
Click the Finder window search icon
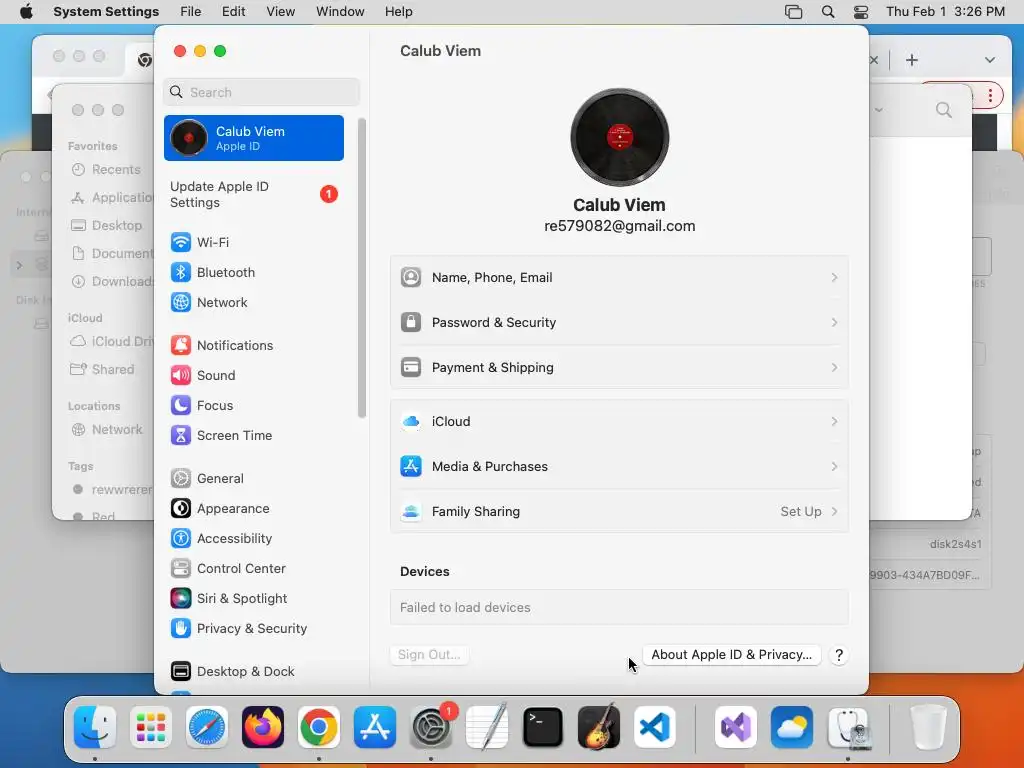tap(944, 110)
